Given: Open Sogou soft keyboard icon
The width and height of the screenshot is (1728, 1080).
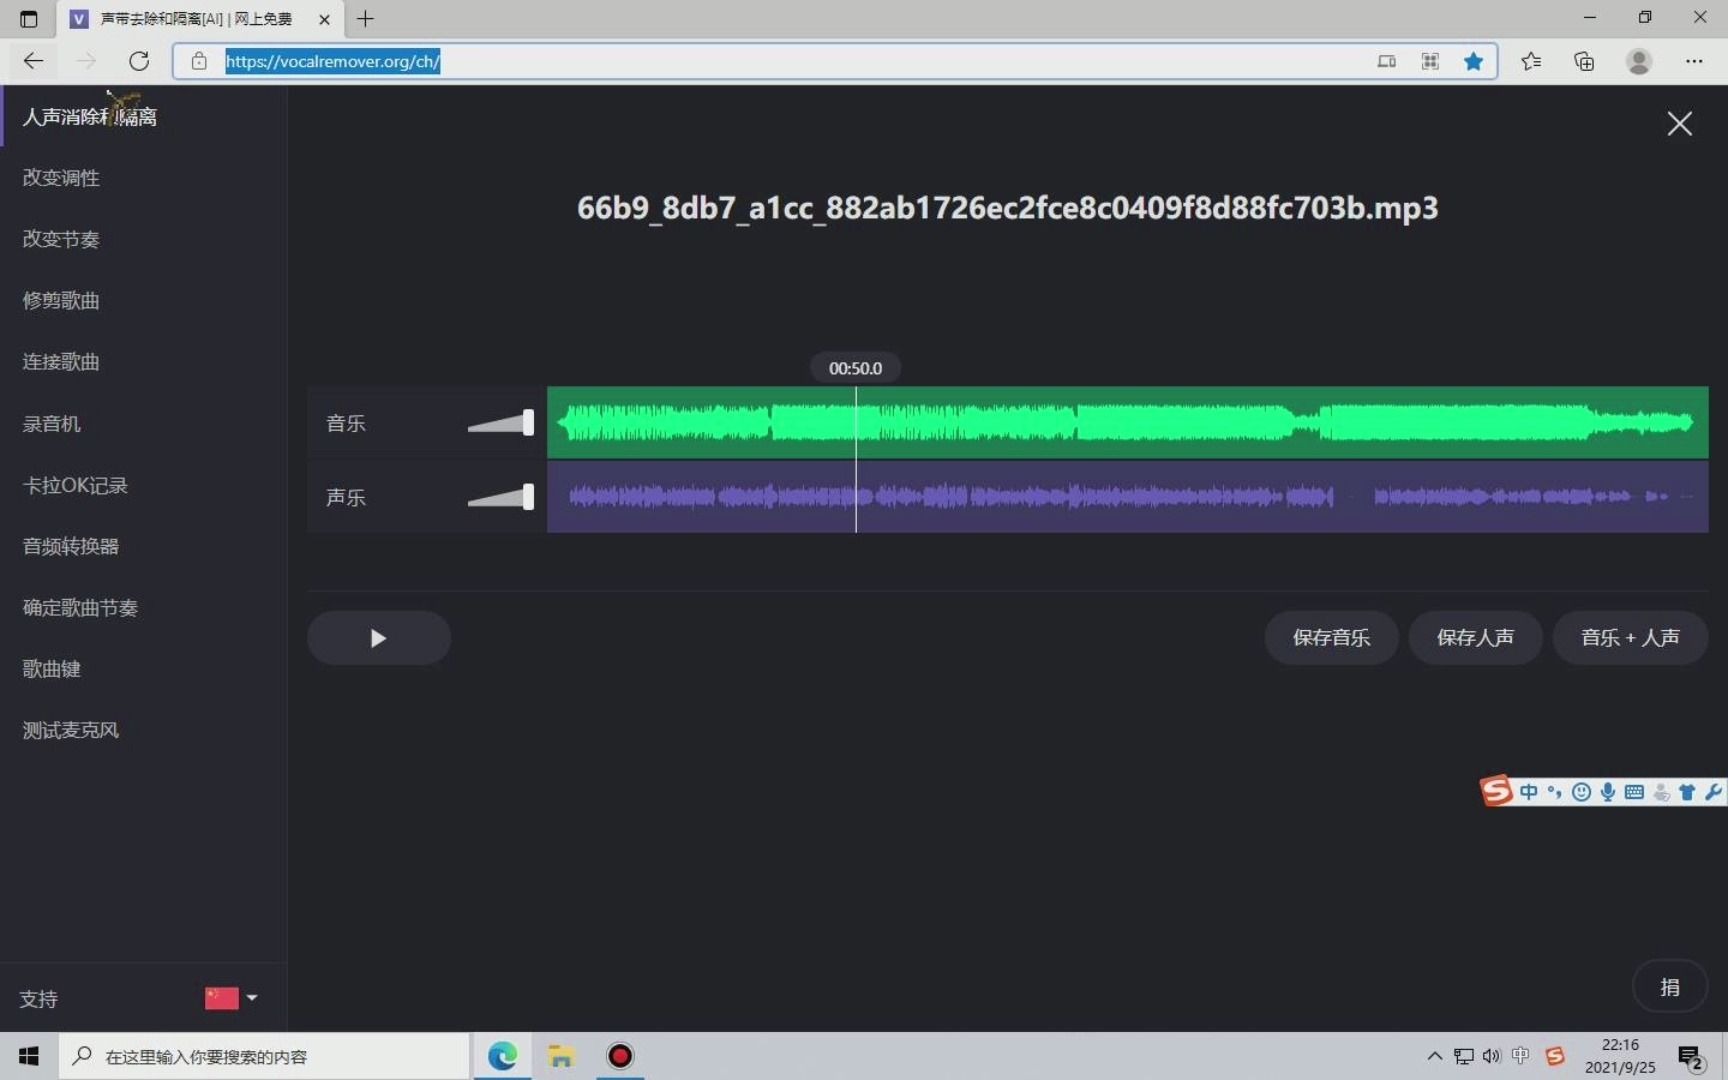Looking at the screenshot, I should pyautogui.click(x=1634, y=792).
